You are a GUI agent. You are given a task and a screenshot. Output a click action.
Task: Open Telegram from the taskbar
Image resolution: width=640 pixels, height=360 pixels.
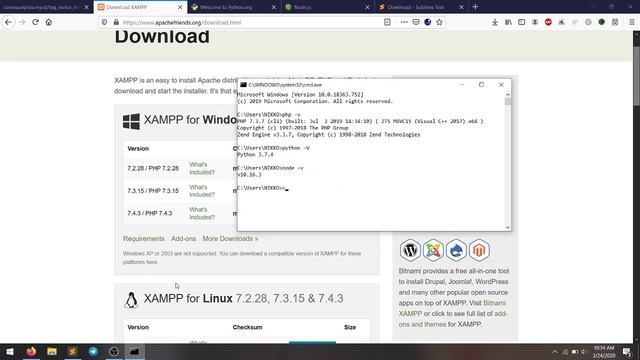[93, 351]
